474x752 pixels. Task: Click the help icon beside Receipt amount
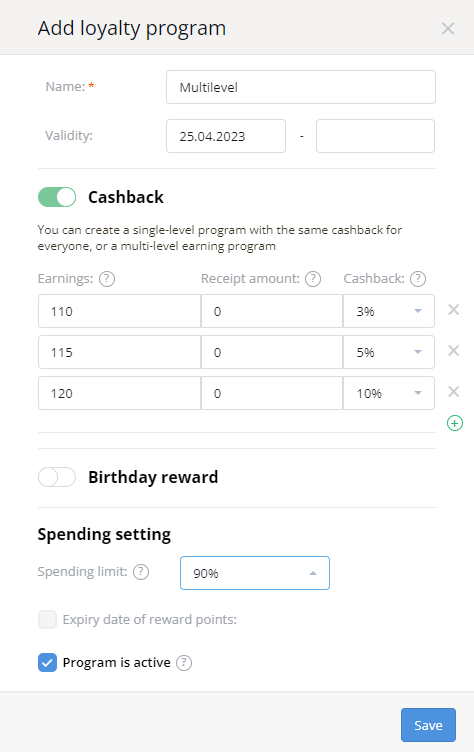click(x=313, y=279)
